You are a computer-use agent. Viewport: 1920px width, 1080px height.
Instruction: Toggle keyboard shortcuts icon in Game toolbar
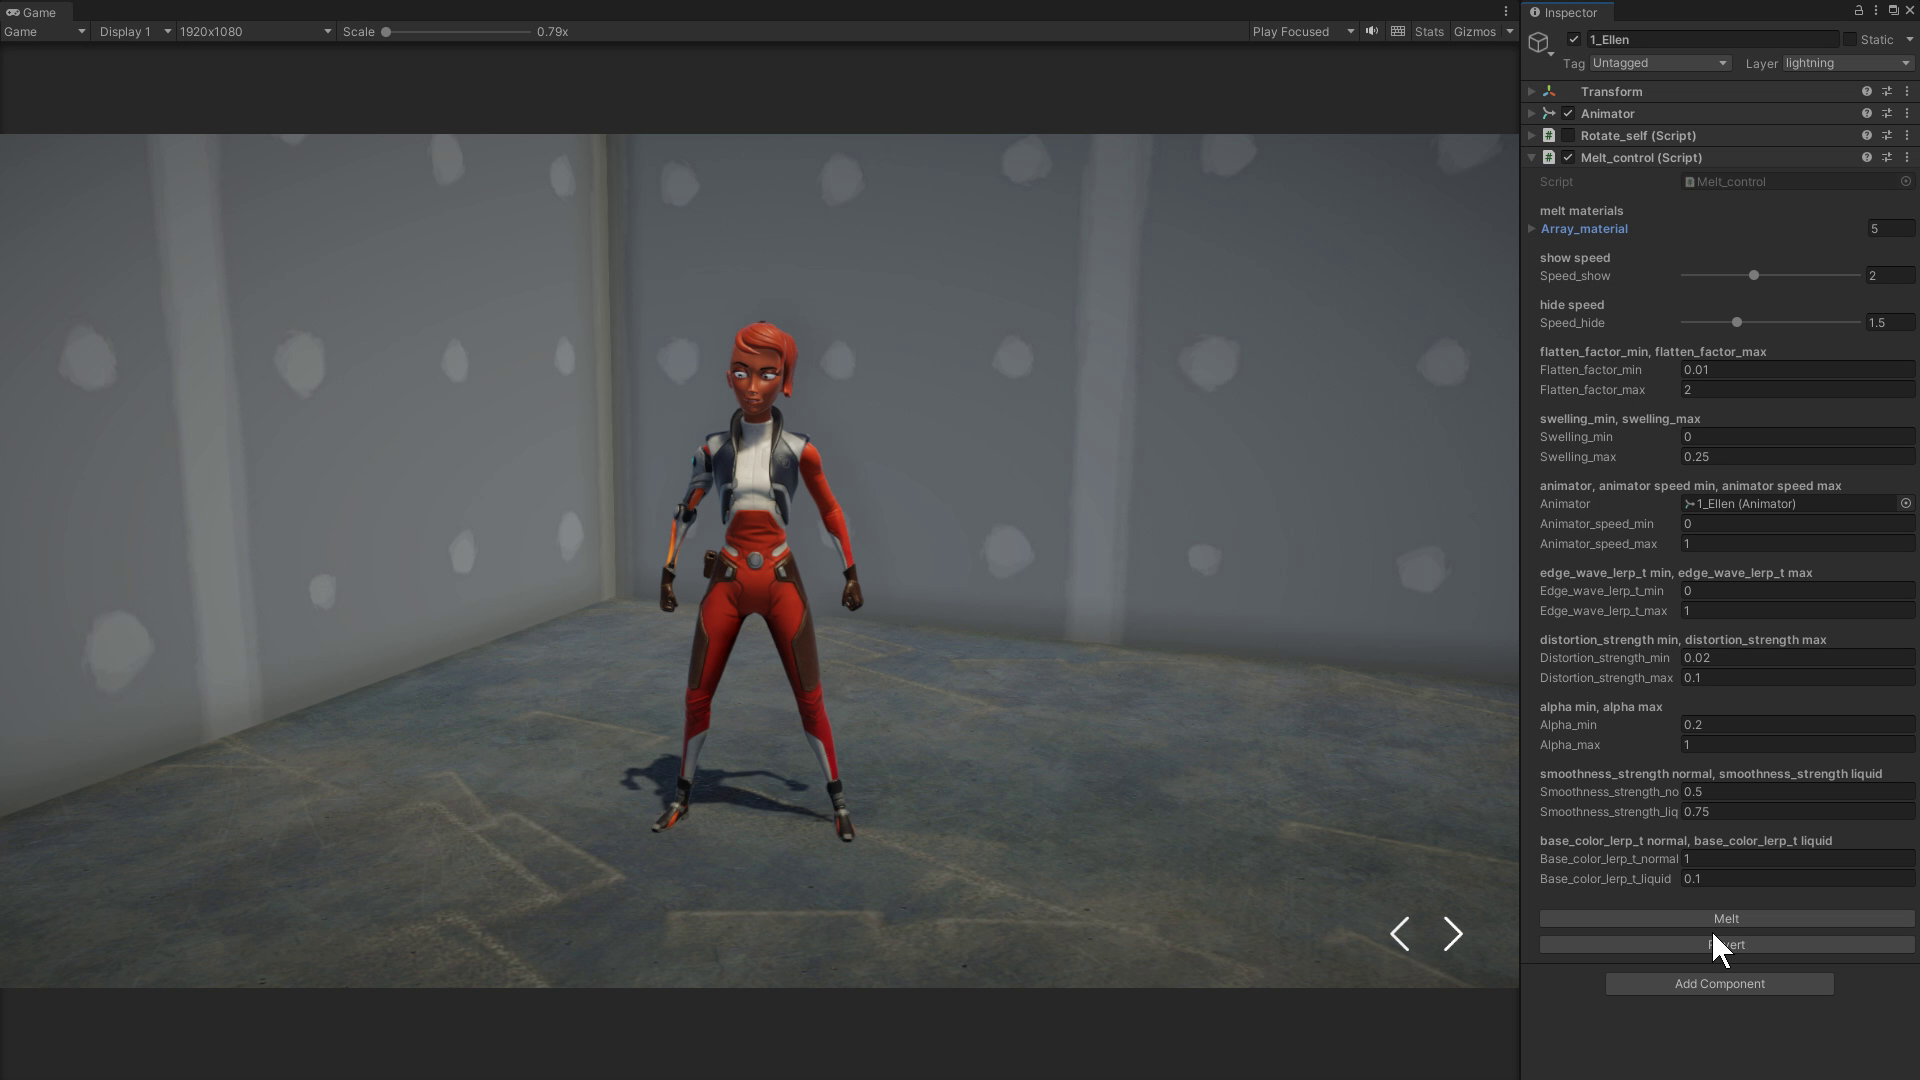(x=1398, y=31)
